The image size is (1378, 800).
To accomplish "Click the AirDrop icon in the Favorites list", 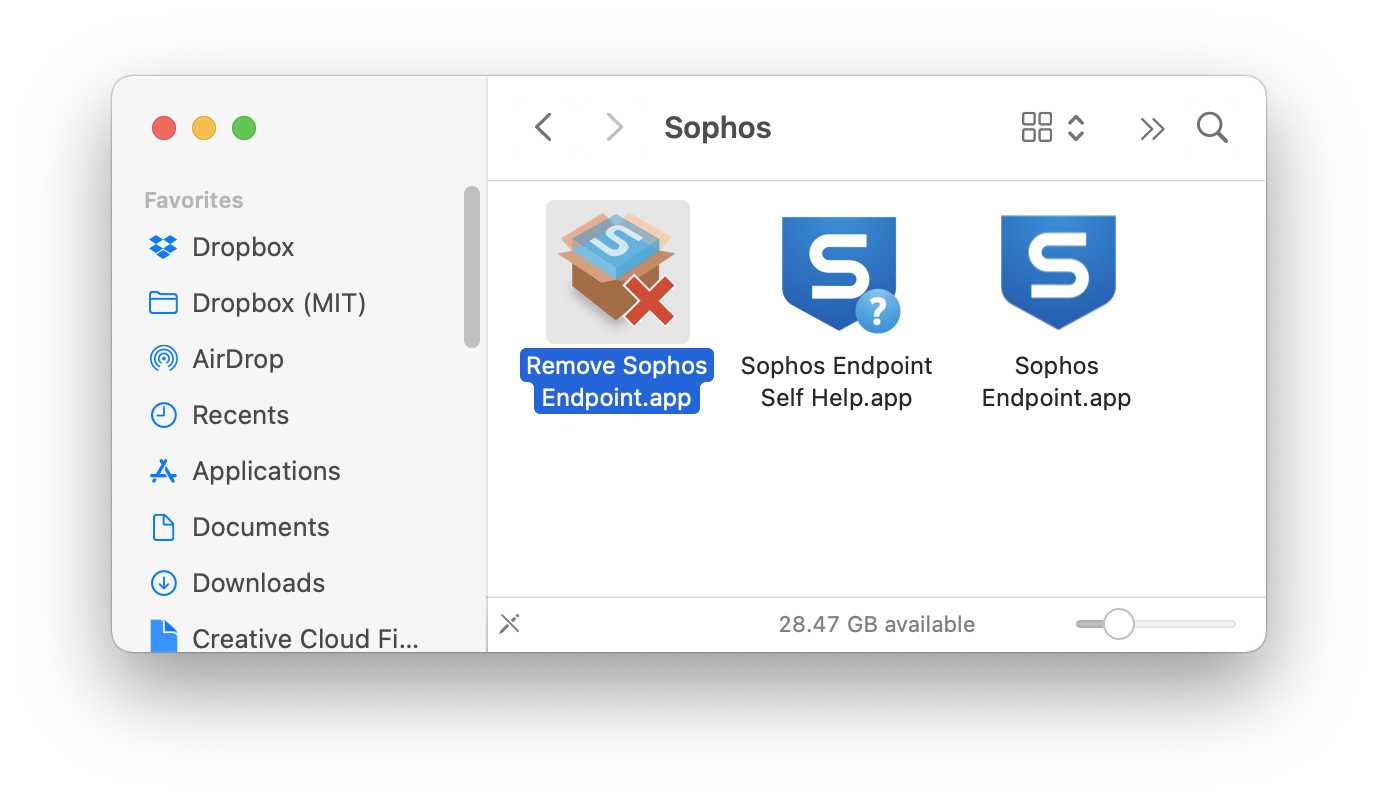I will pos(163,359).
